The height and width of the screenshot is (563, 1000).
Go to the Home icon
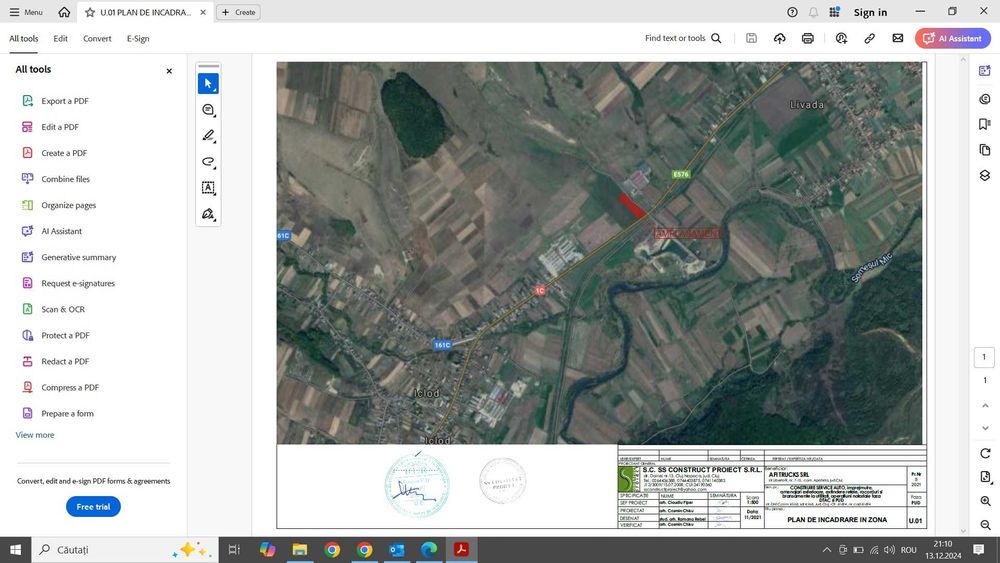point(64,12)
